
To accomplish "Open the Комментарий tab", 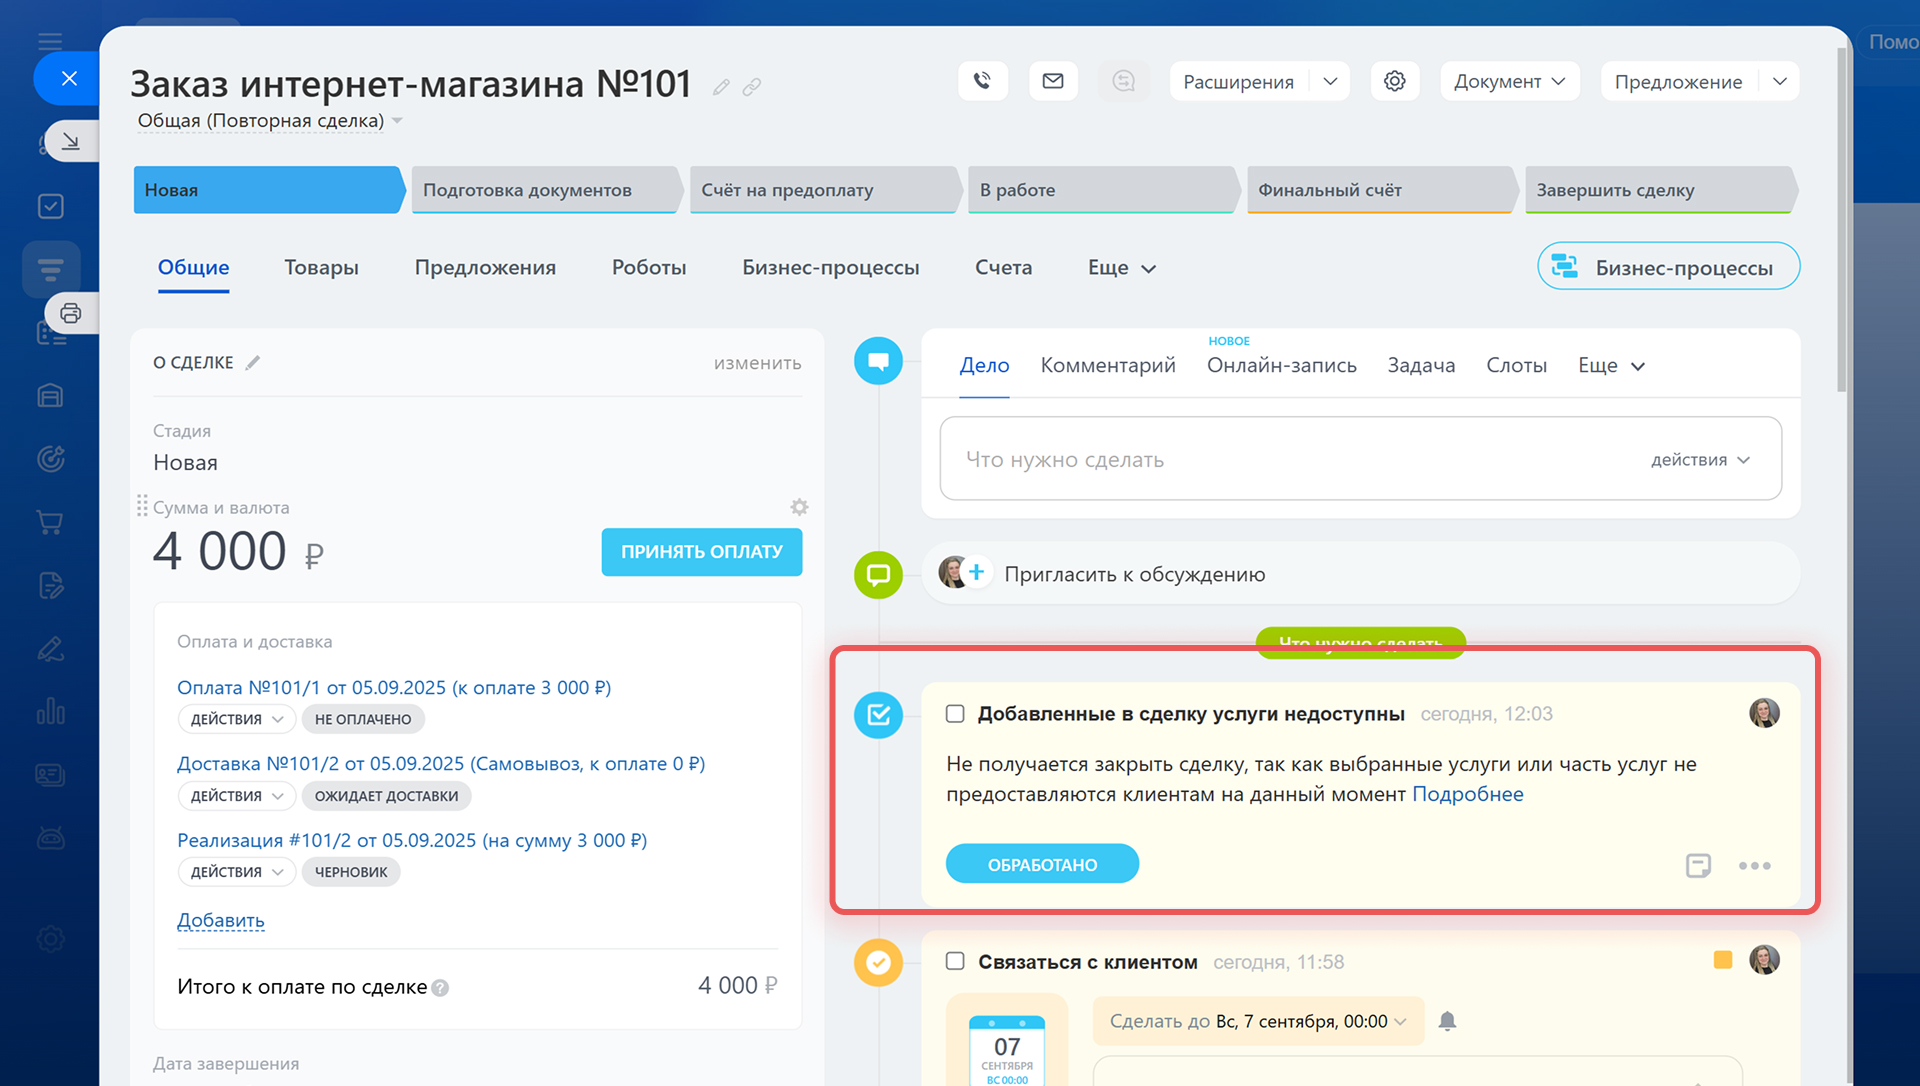I will pyautogui.click(x=1107, y=365).
